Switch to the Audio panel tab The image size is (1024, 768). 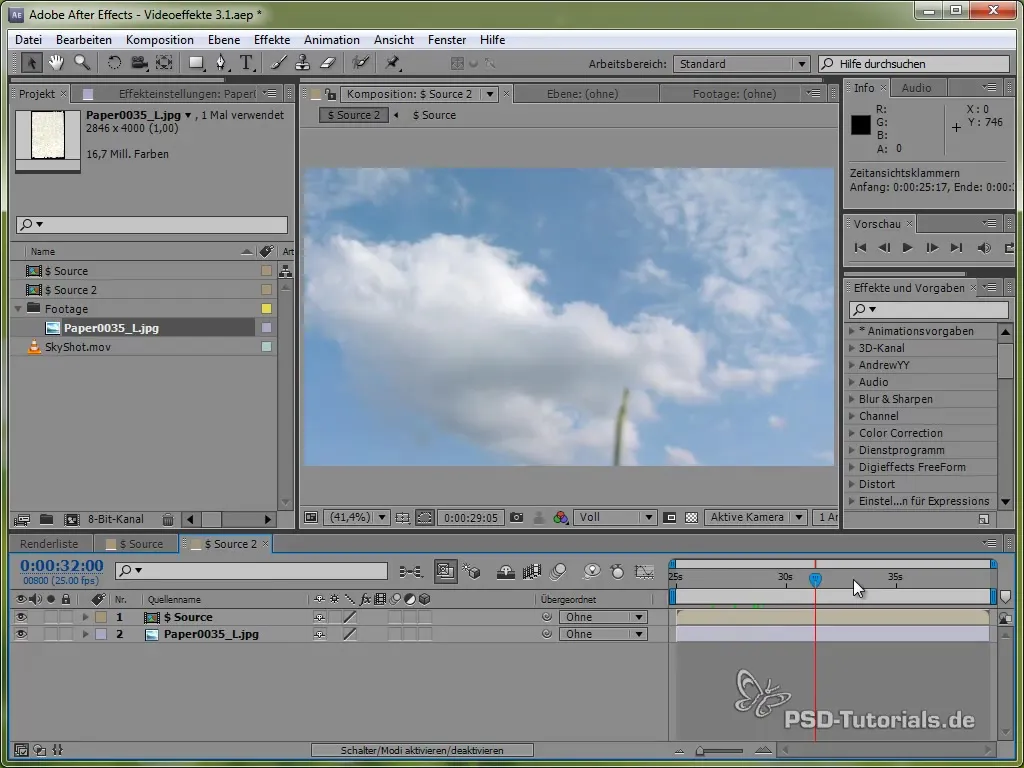coord(916,88)
